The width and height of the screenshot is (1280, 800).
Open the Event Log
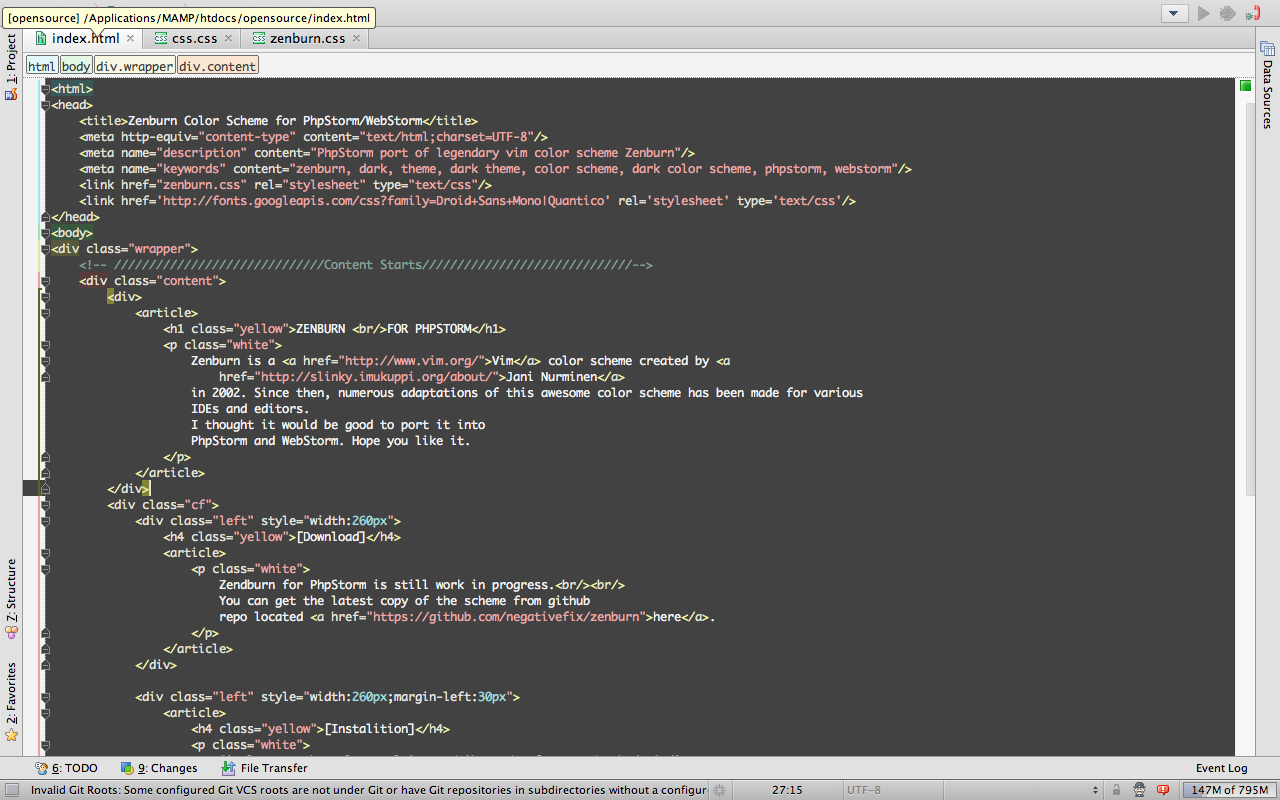tap(1221, 768)
